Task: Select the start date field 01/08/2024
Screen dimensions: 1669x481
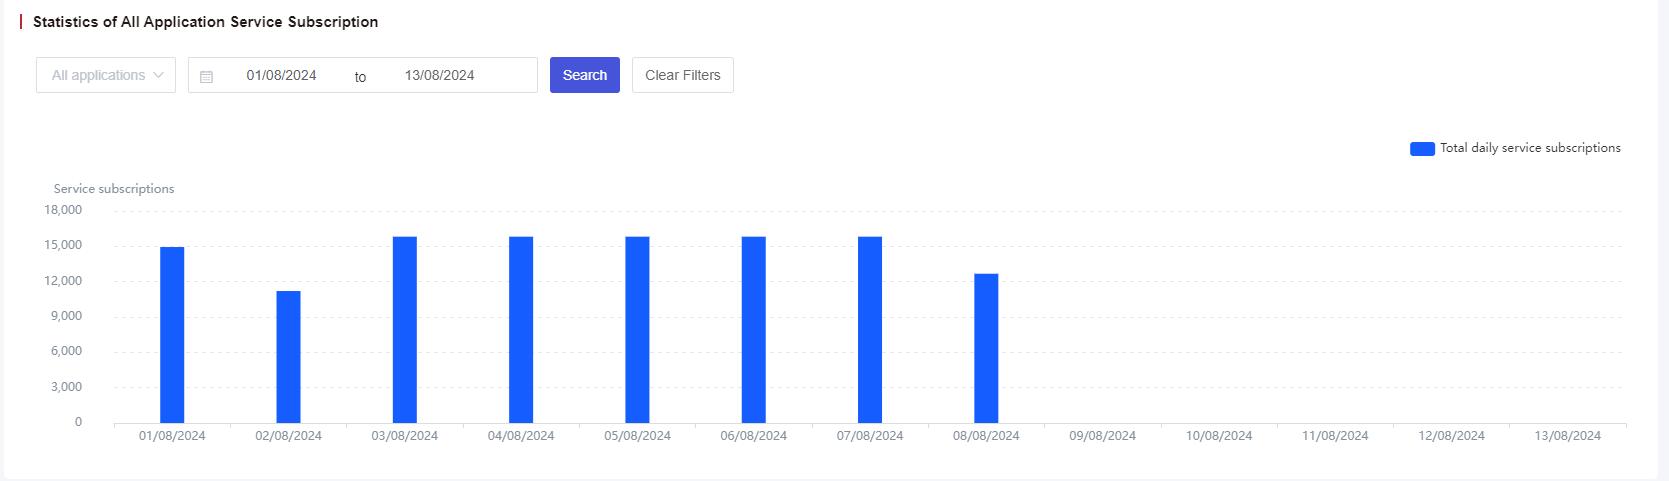Action: (282, 75)
